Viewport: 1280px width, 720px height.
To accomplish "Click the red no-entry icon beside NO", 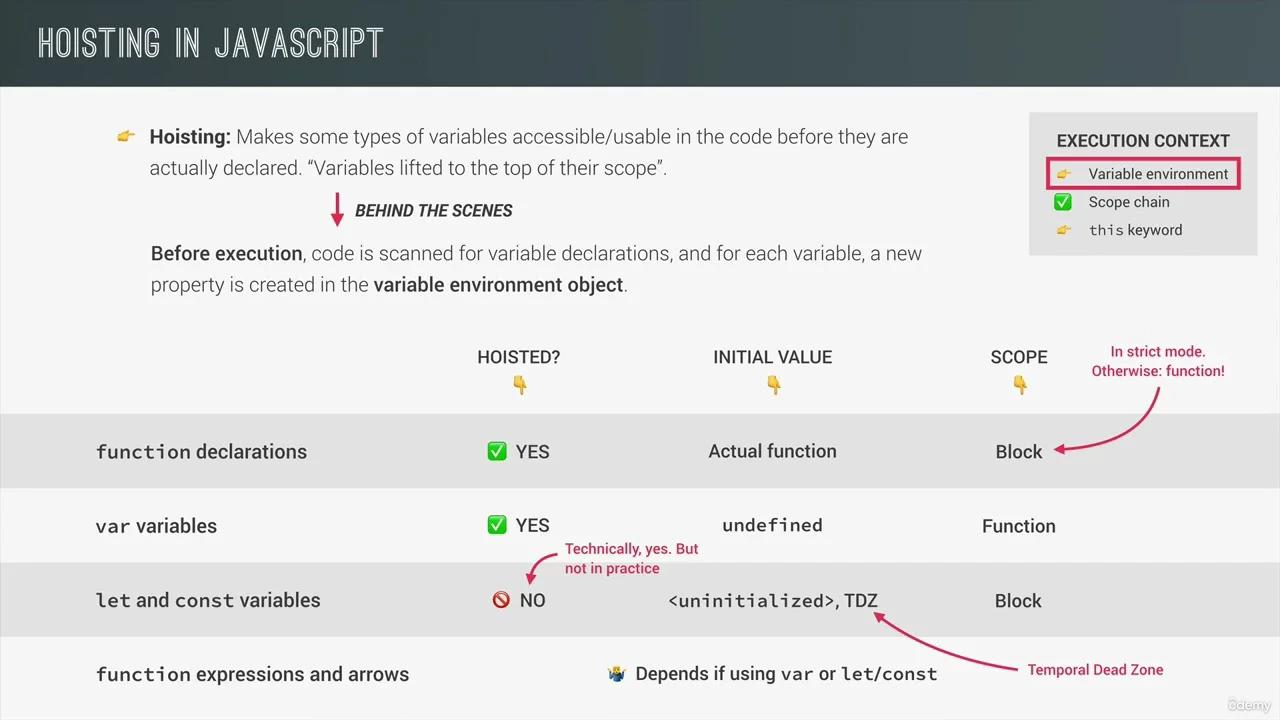I will tap(501, 600).
